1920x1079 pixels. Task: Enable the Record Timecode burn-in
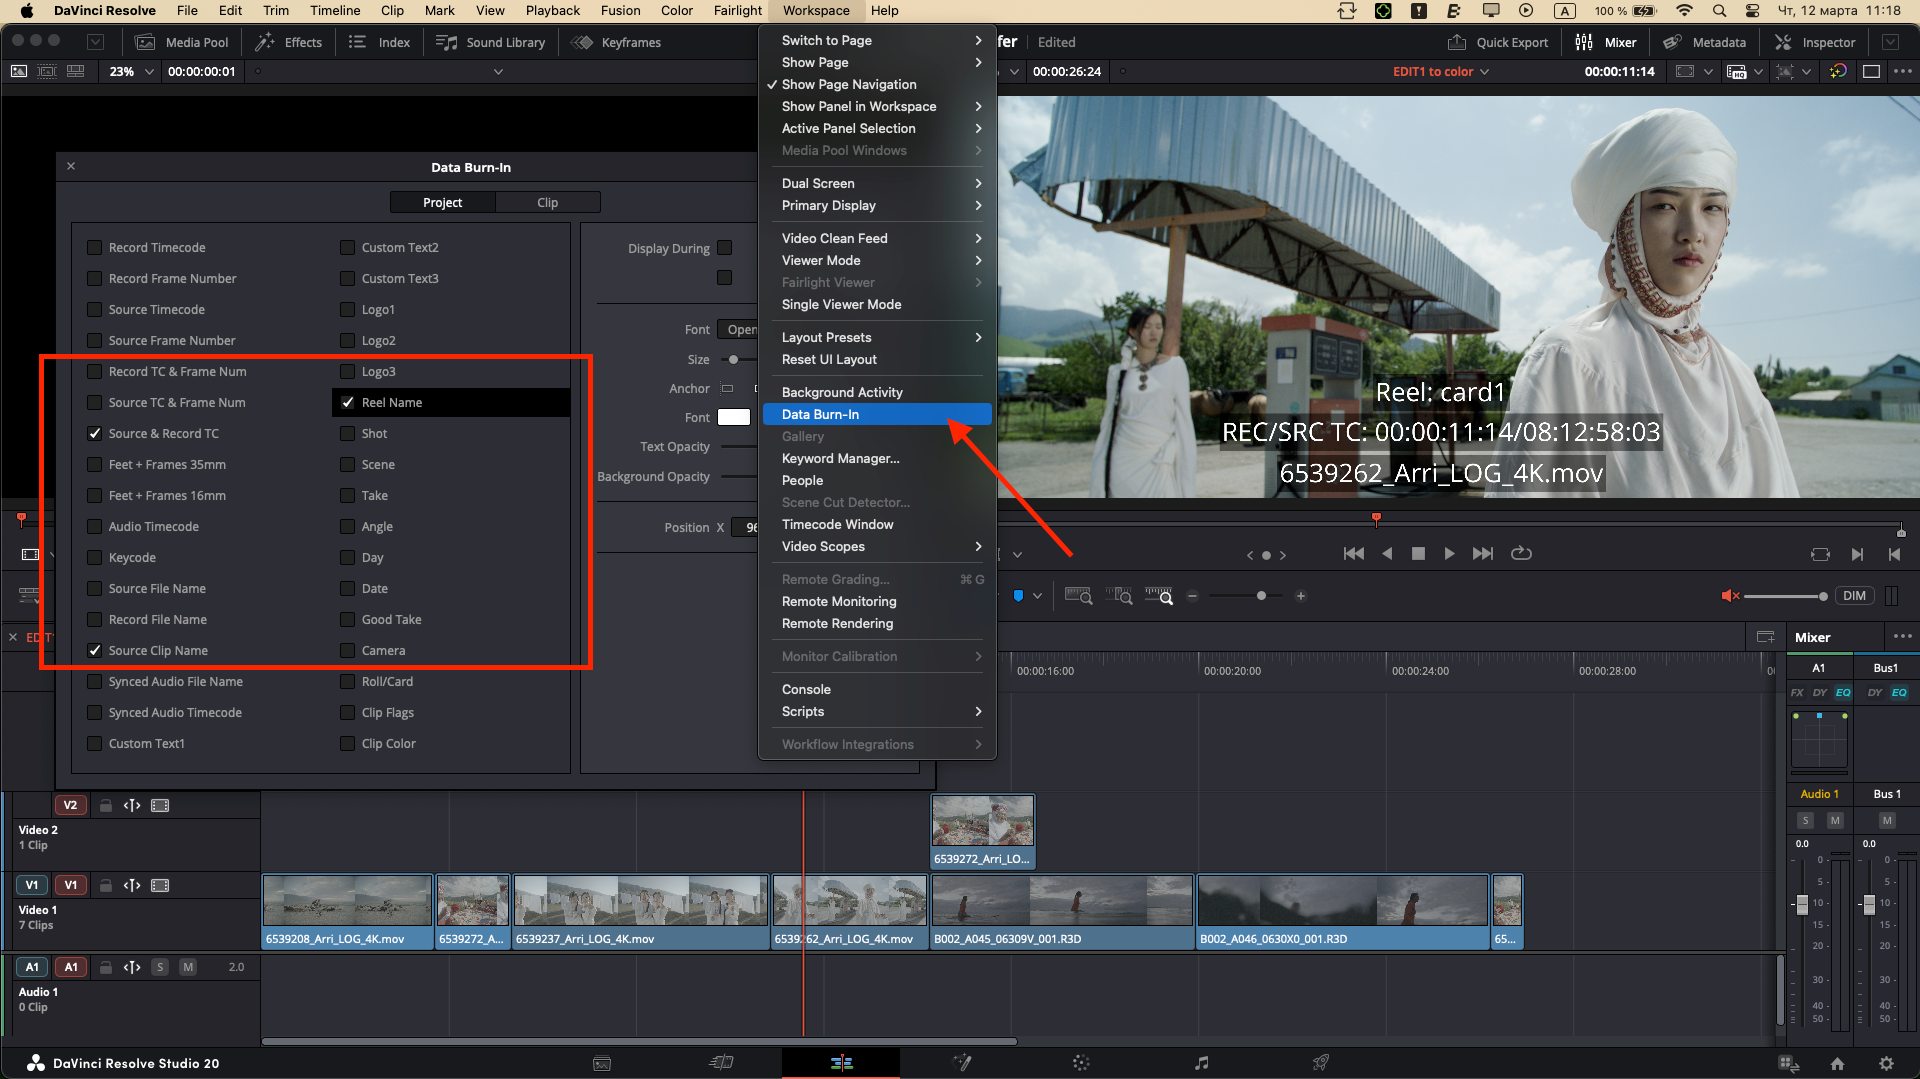[x=94, y=247]
